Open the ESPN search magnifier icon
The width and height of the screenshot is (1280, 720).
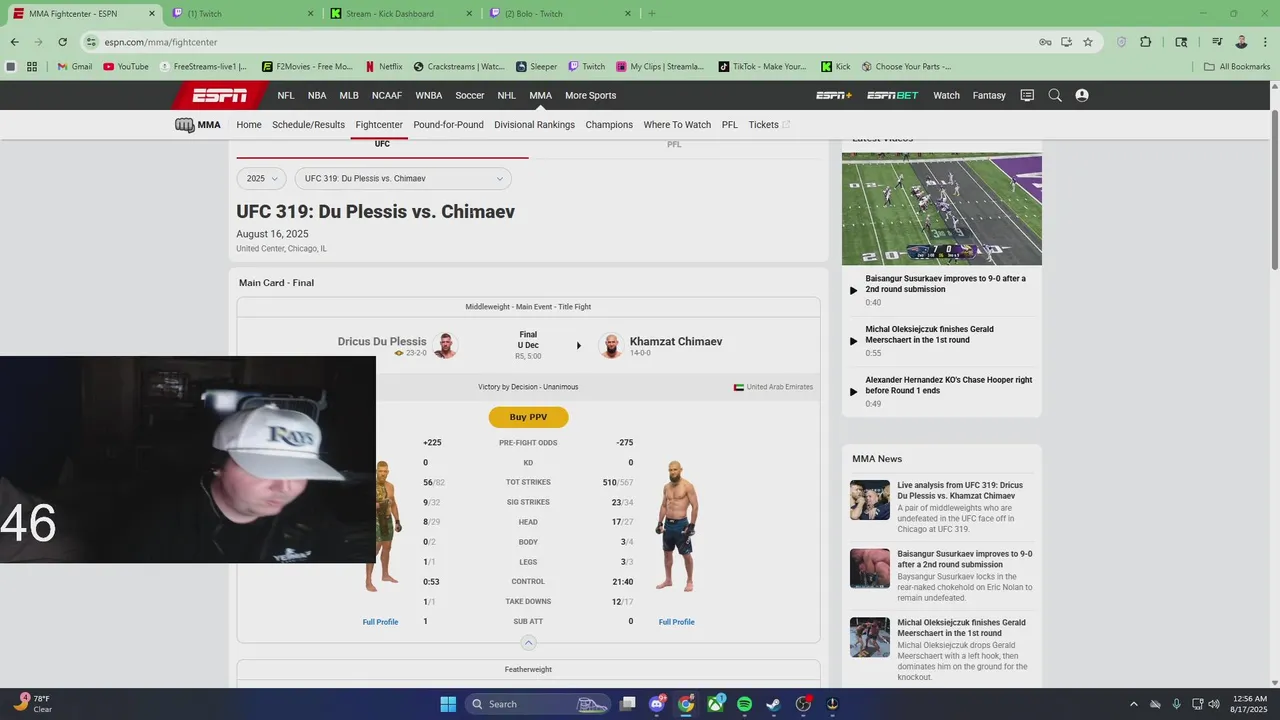point(1055,95)
